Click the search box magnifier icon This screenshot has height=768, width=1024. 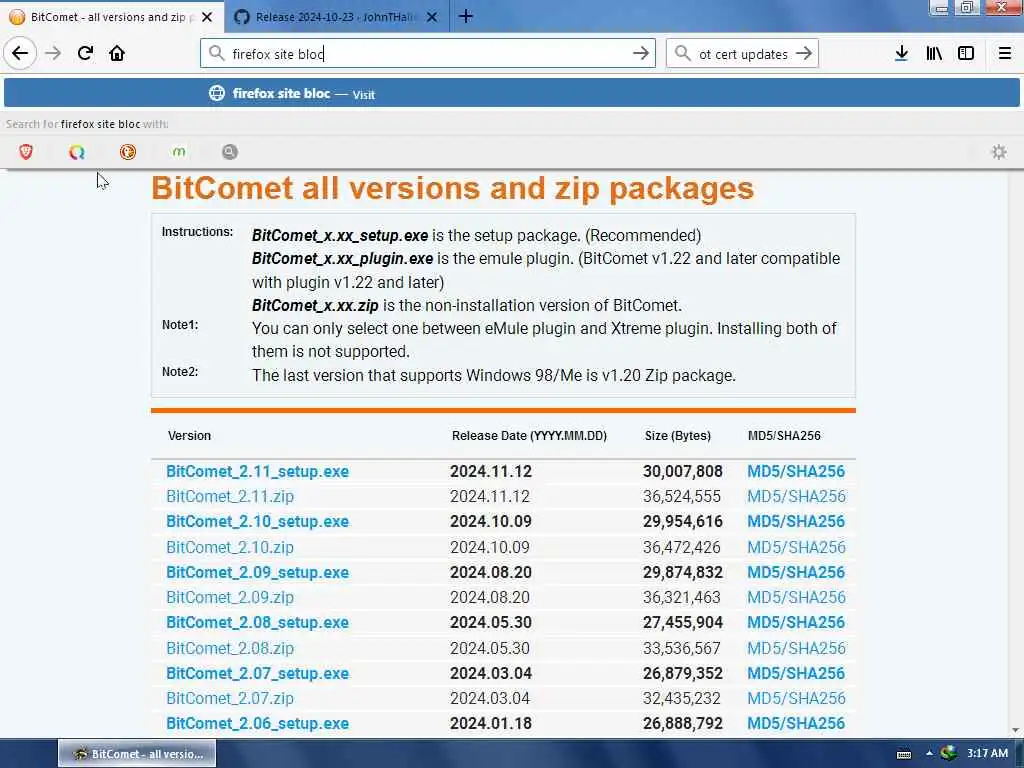(682, 53)
